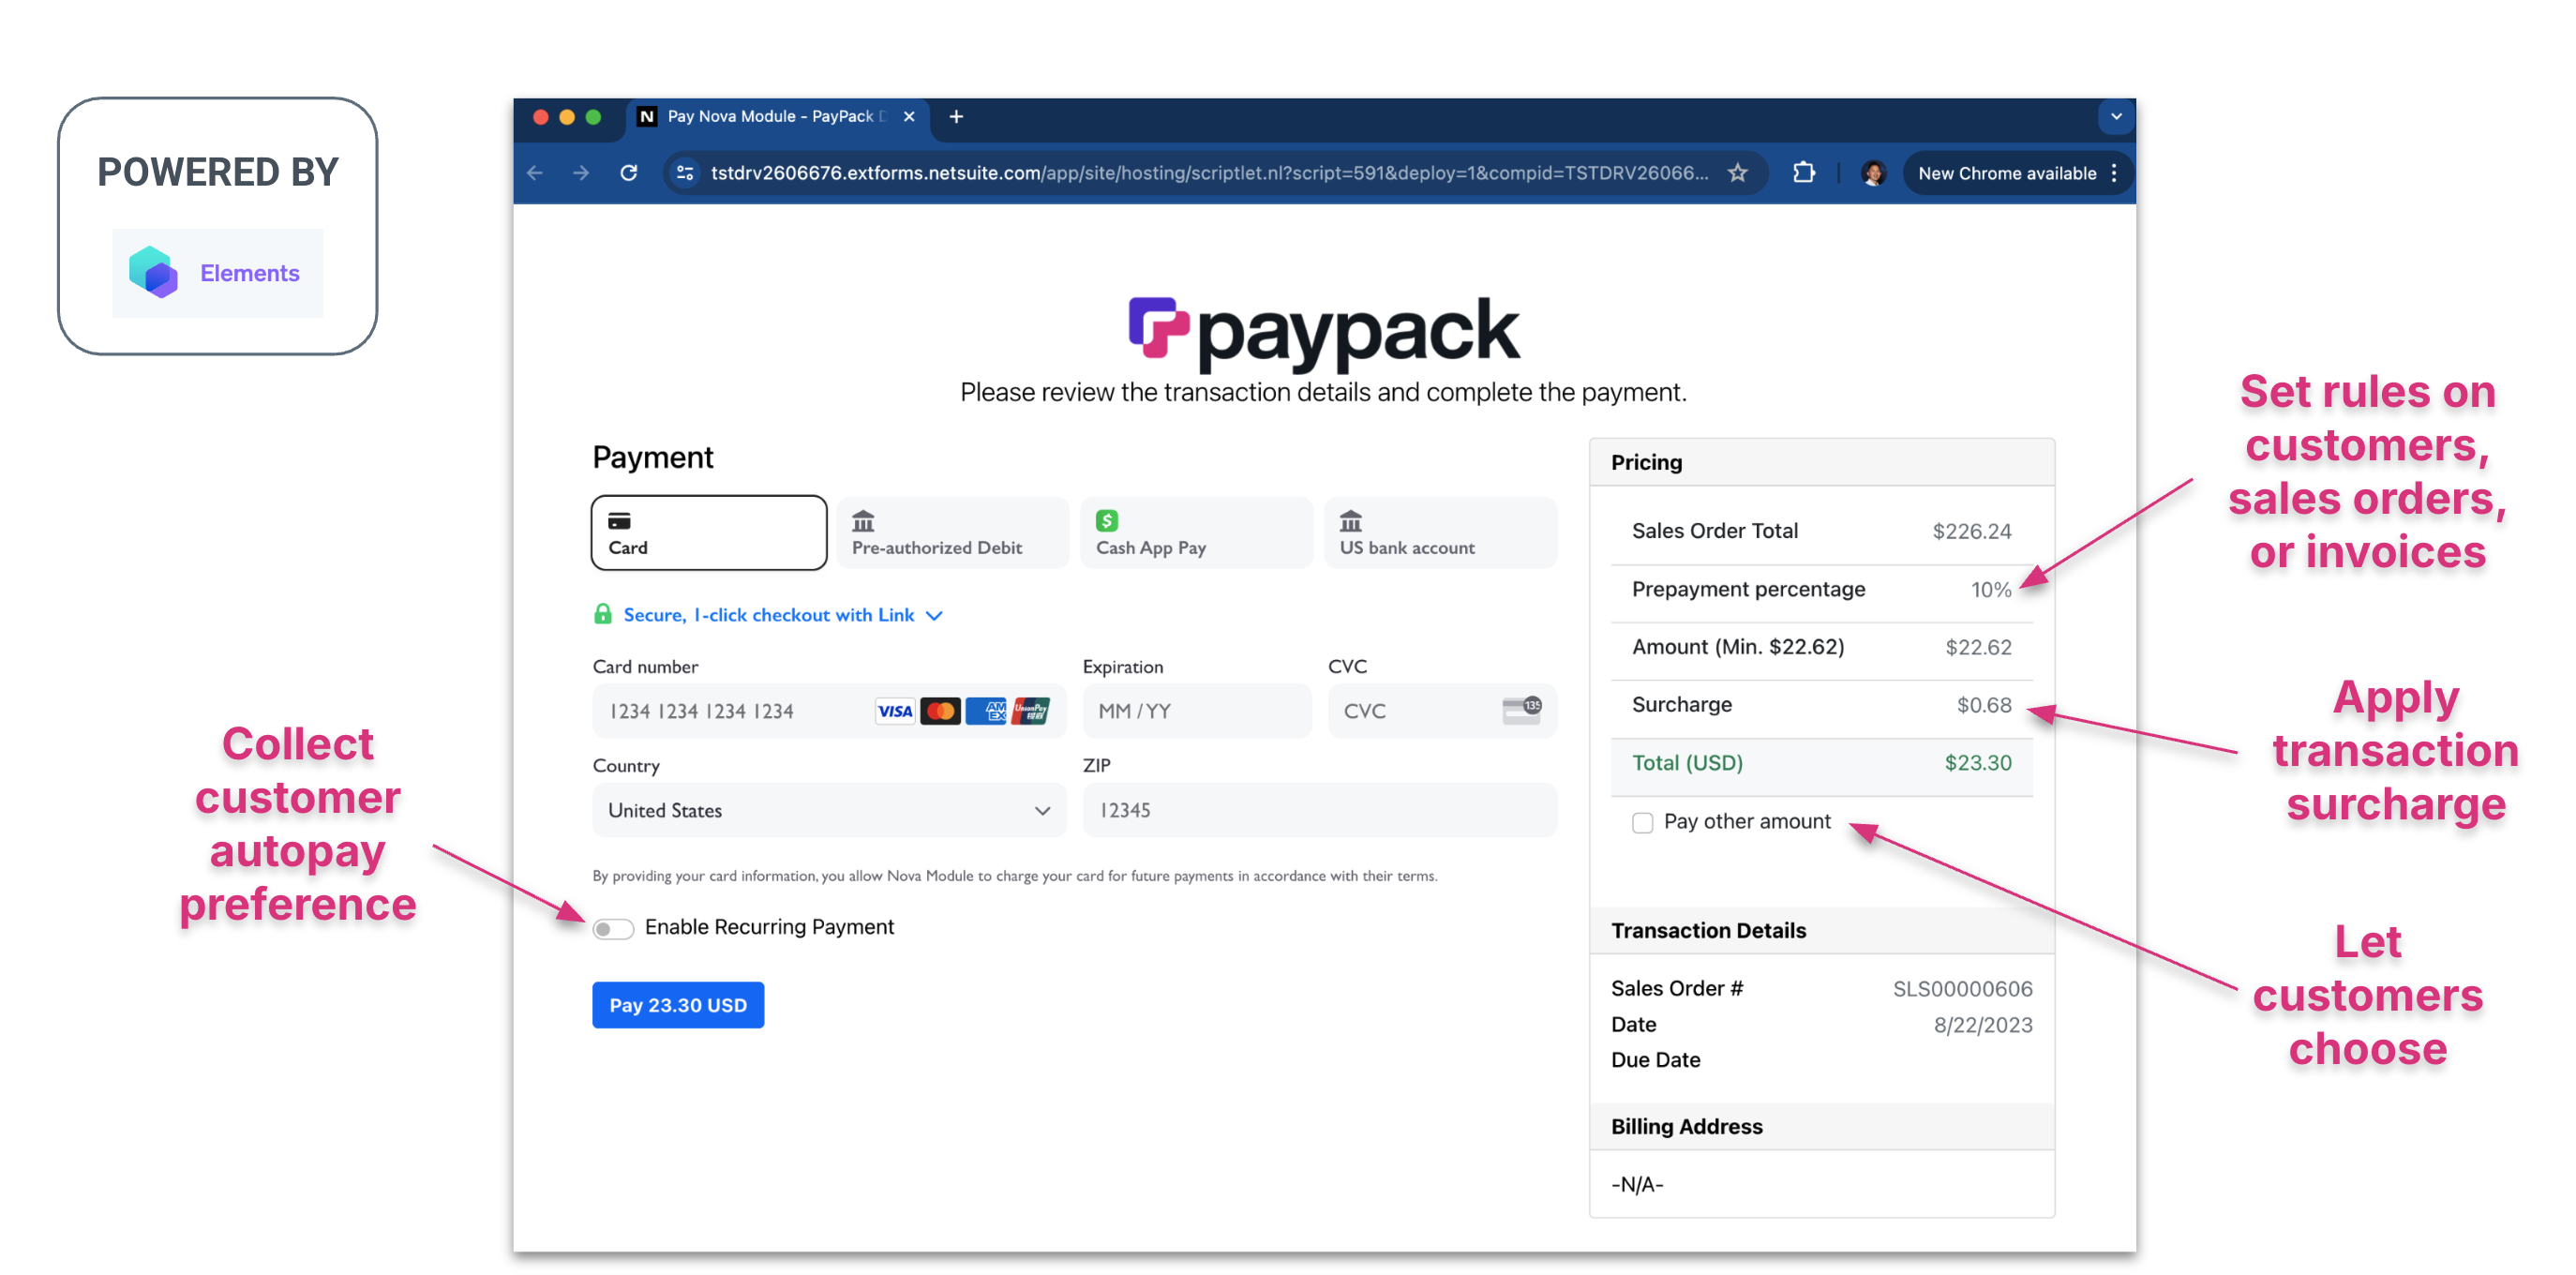Check the Pay other amount checkbox

click(x=1642, y=822)
